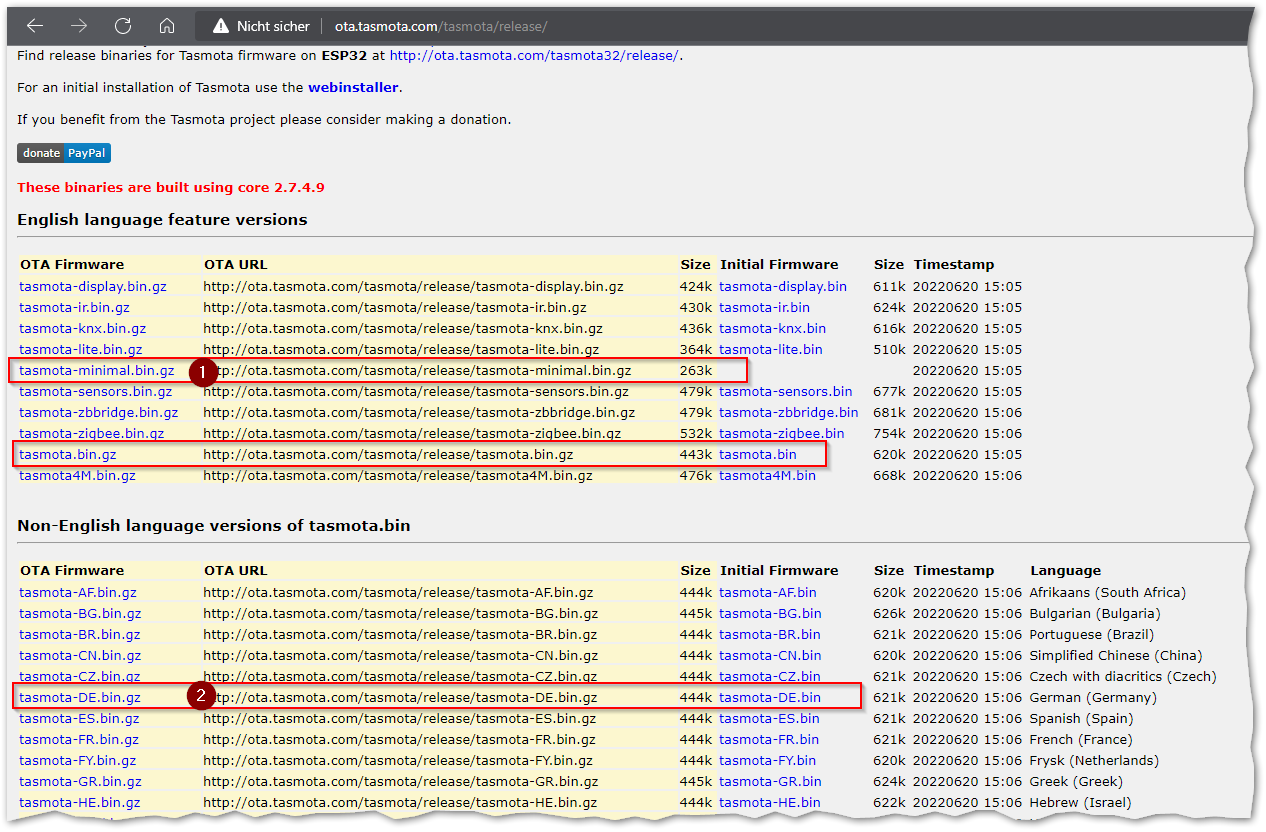Open initial firmware link tasmota-CN.bin
1266x832 pixels.
point(770,656)
